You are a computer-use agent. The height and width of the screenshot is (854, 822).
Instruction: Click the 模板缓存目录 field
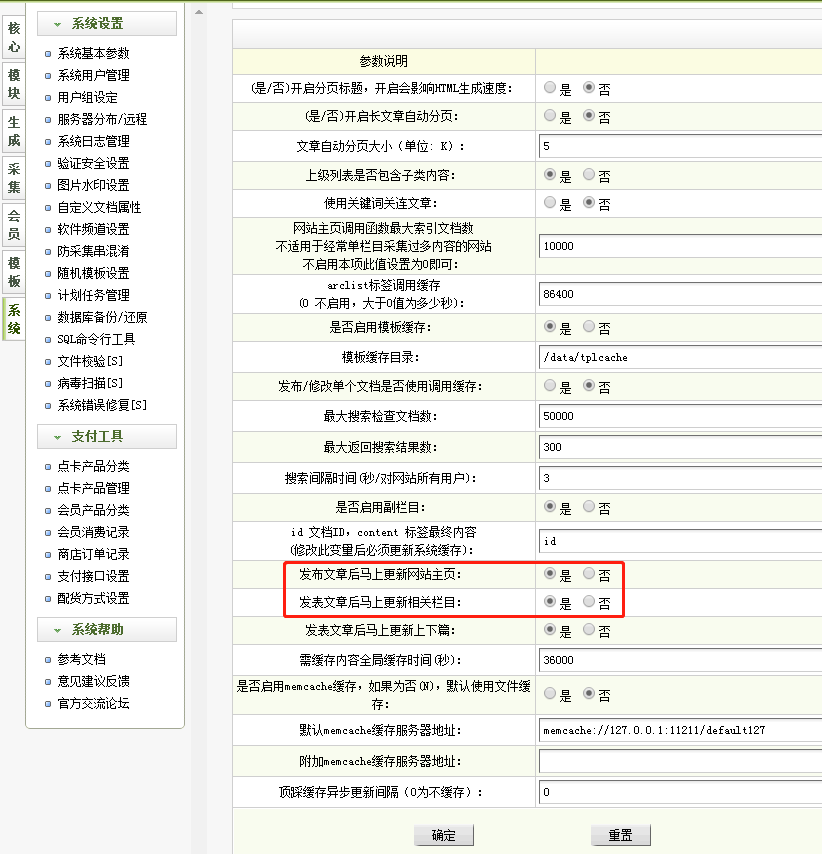pyautogui.click(x=680, y=357)
